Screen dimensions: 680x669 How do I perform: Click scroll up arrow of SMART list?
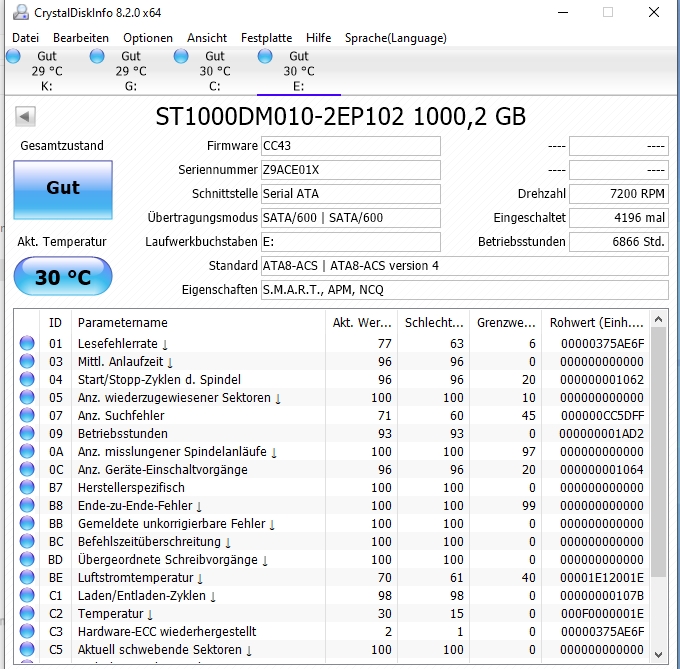[x=658, y=320]
